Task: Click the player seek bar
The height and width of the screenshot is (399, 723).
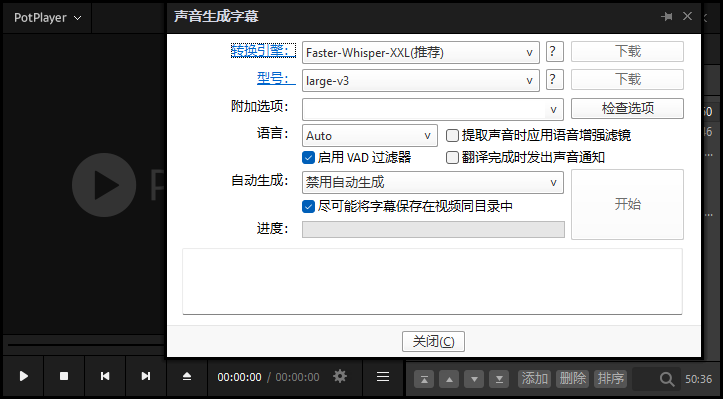Action: point(86,345)
